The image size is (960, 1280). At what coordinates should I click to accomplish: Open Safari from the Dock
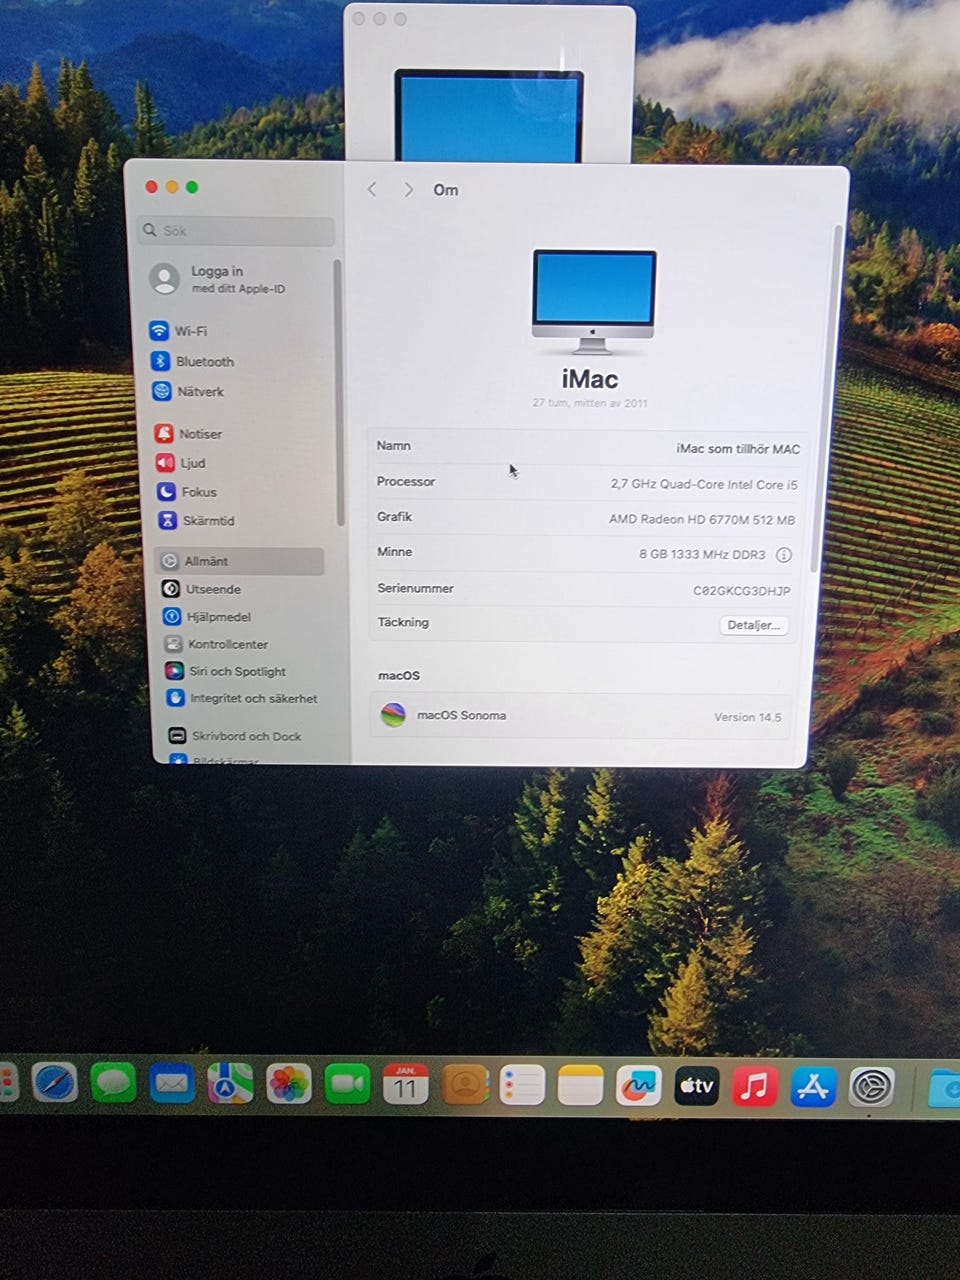click(x=54, y=1084)
